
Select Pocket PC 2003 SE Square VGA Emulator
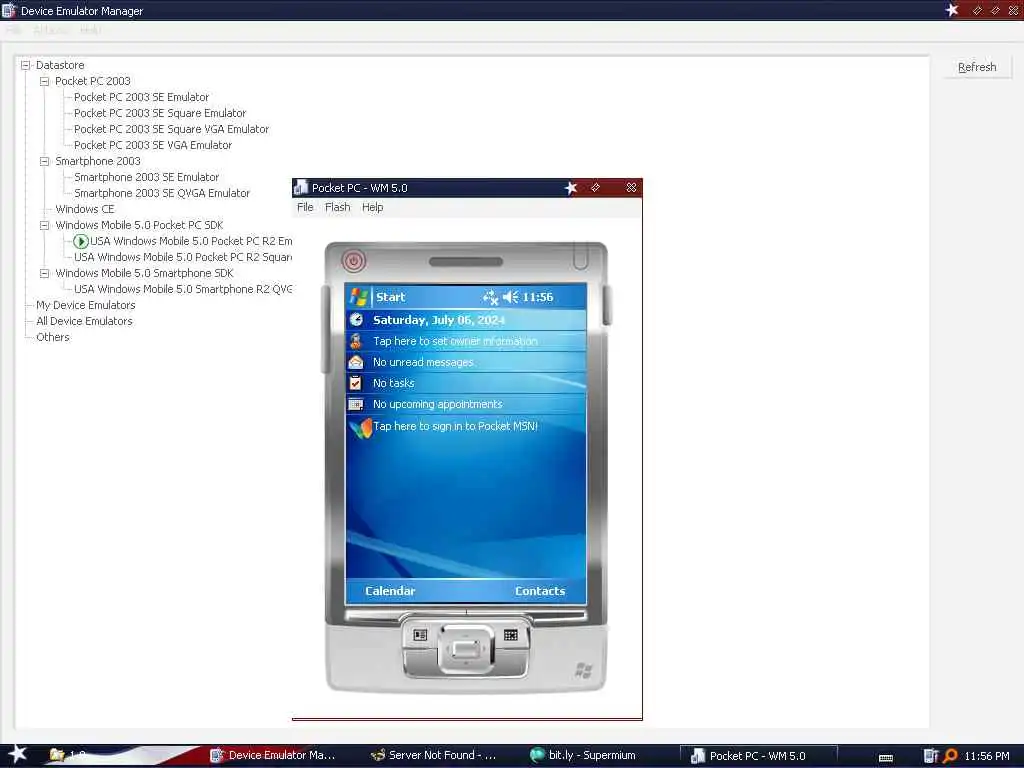click(x=171, y=129)
